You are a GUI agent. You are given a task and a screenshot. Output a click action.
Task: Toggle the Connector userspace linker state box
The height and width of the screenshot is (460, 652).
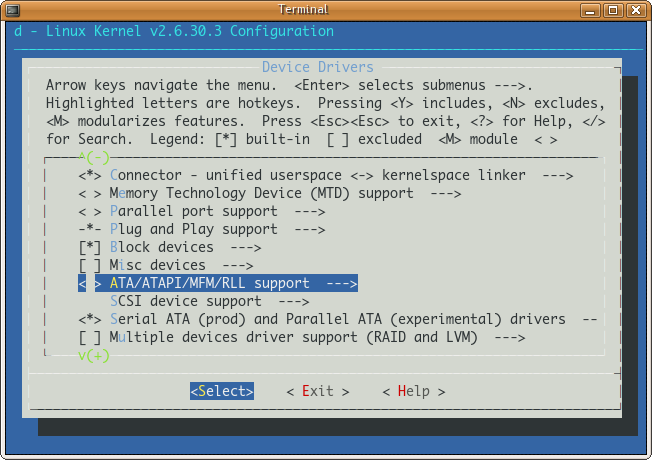[90, 176]
